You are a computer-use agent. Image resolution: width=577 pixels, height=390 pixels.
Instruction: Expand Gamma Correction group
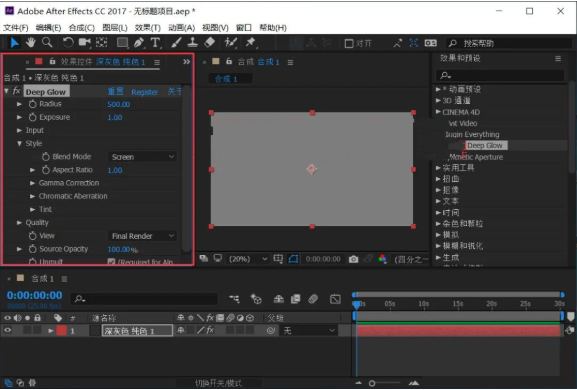(x=32, y=183)
